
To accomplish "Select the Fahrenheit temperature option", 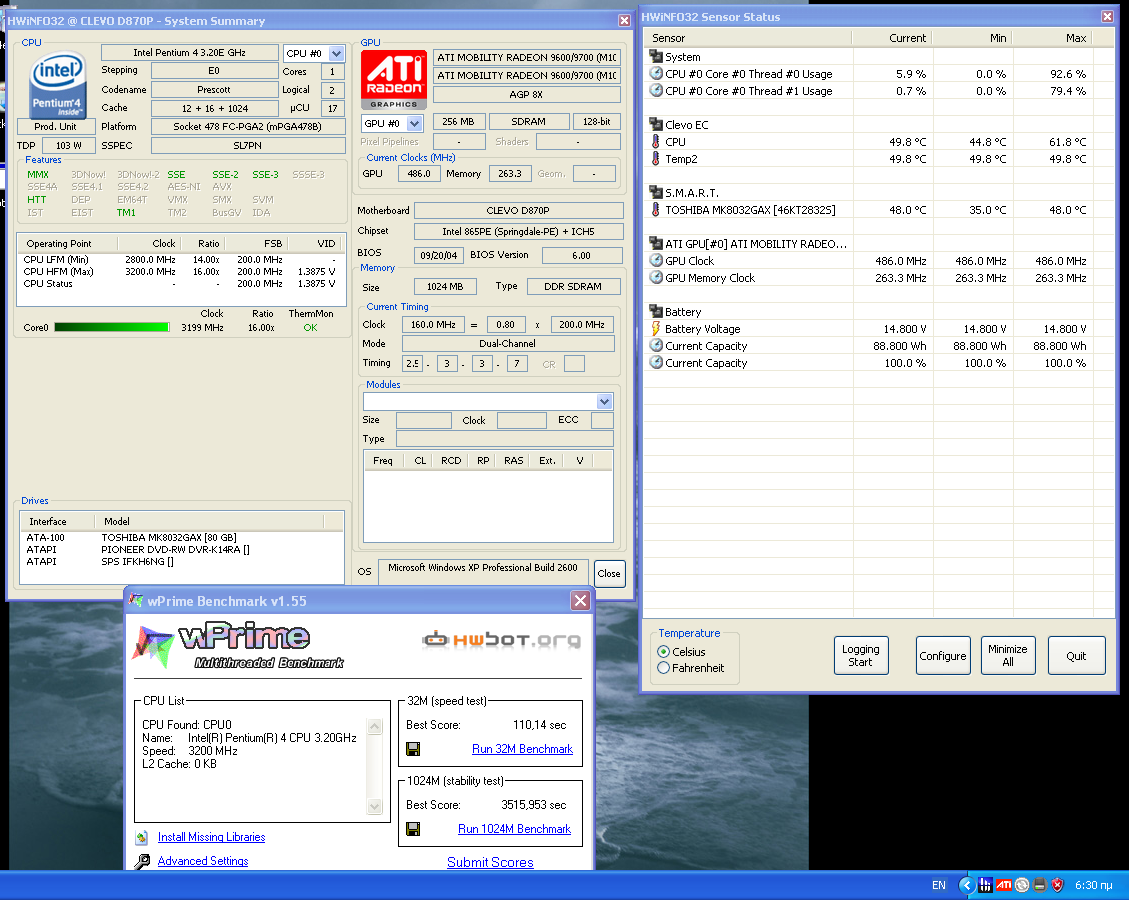I will pyautogui.click(x=691, y=668).
